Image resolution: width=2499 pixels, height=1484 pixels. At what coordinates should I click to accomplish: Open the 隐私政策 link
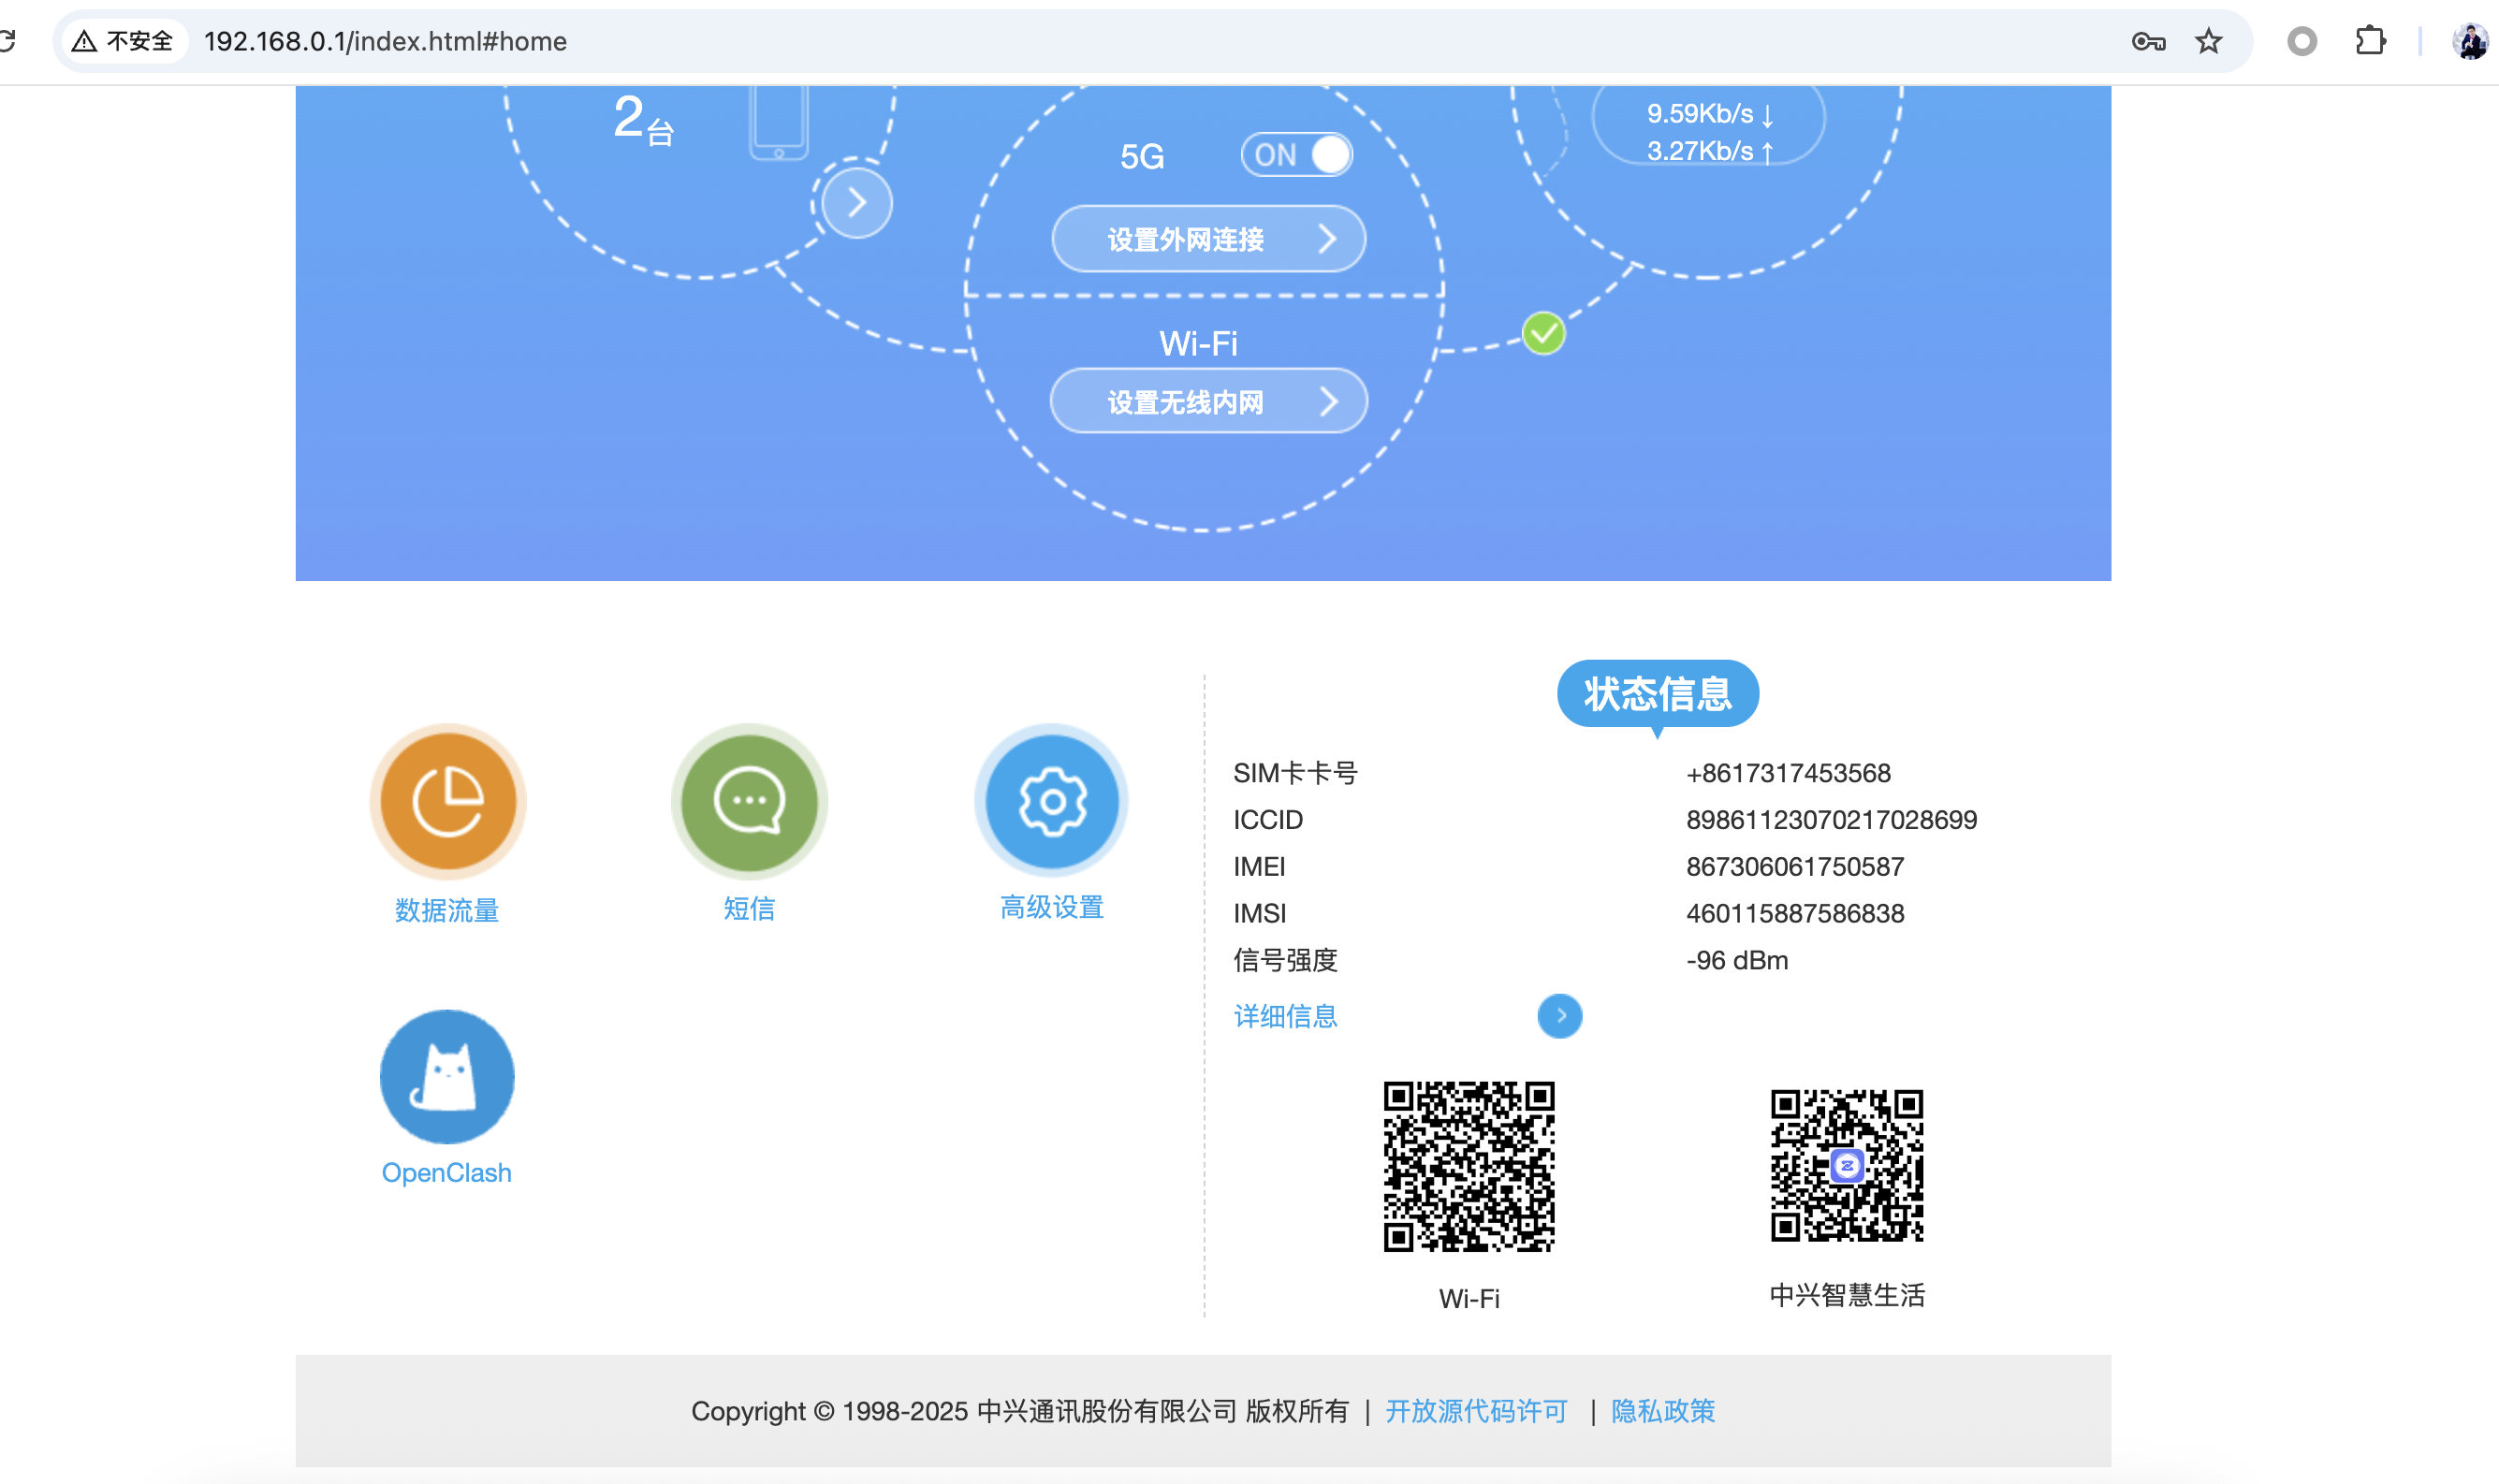coord(1663,1411)
